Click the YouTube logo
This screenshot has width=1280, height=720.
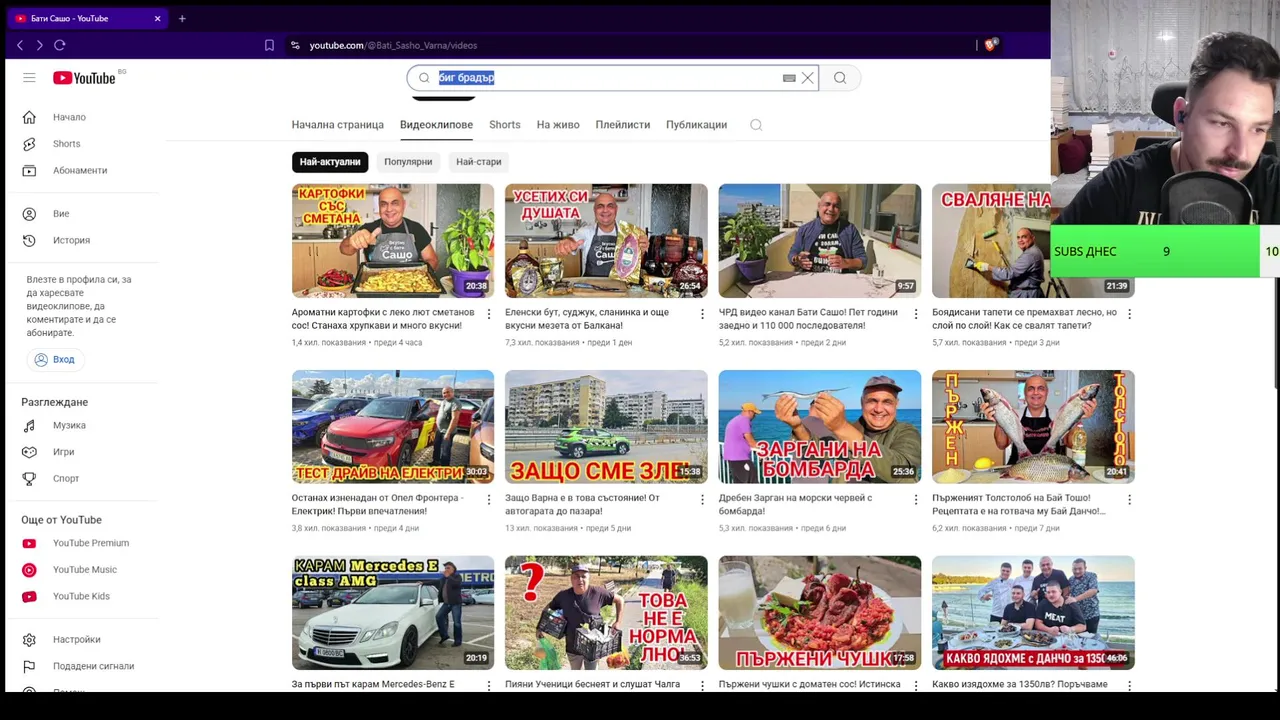pos(86,78)
